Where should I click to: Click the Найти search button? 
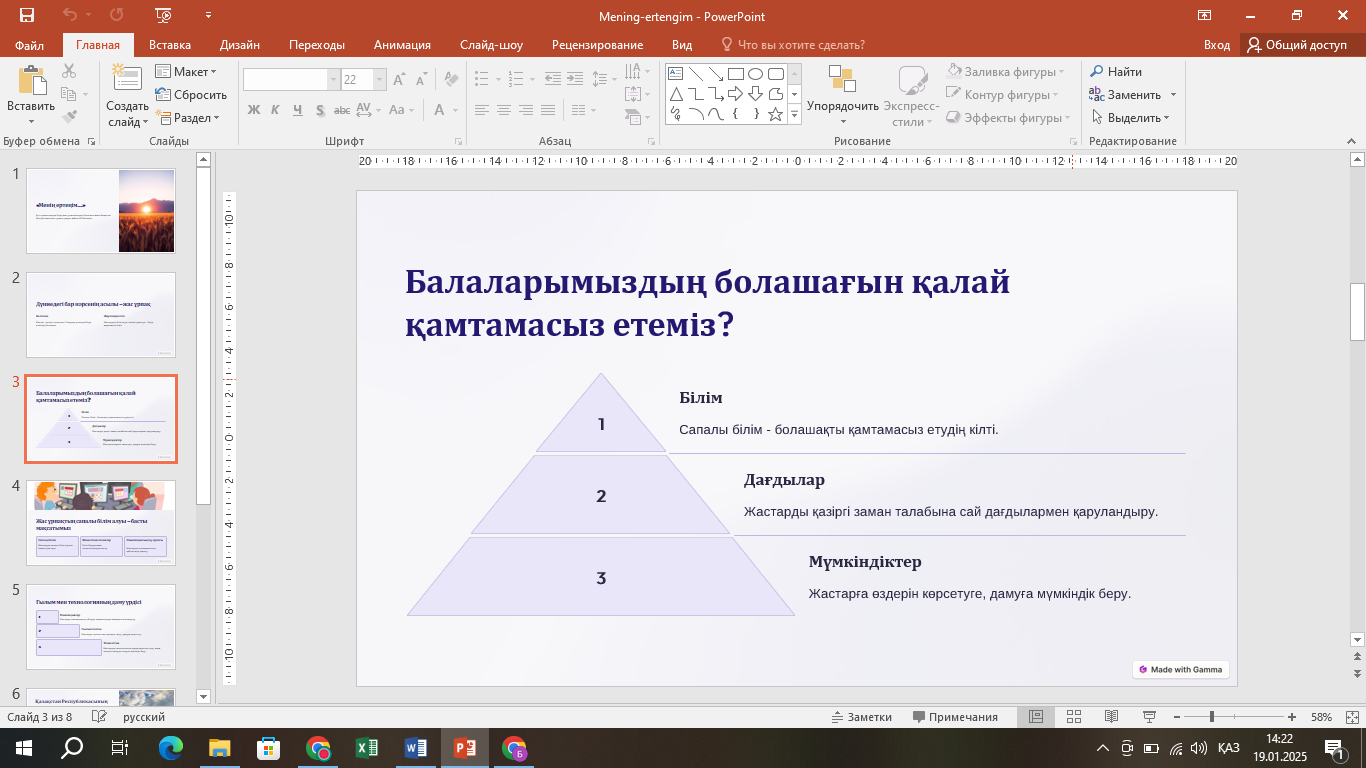1116,72
